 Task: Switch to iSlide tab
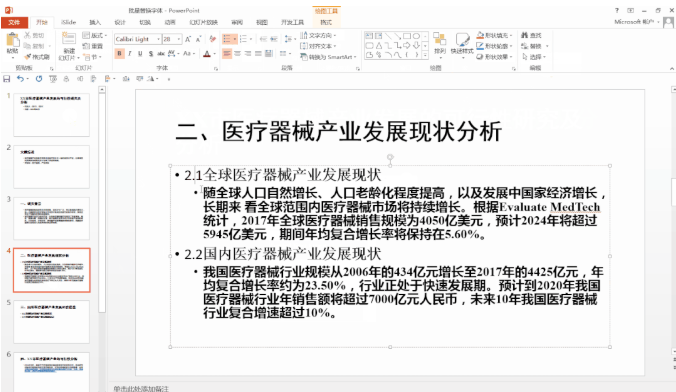(68, 22)
